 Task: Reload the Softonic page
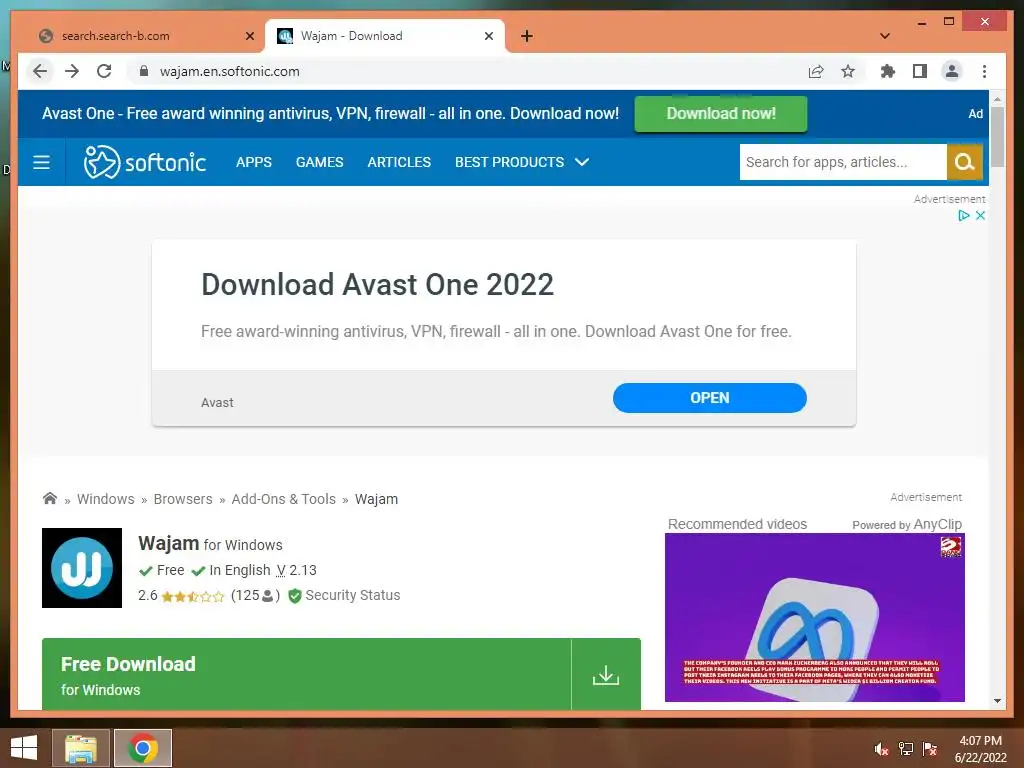[104, 71]
